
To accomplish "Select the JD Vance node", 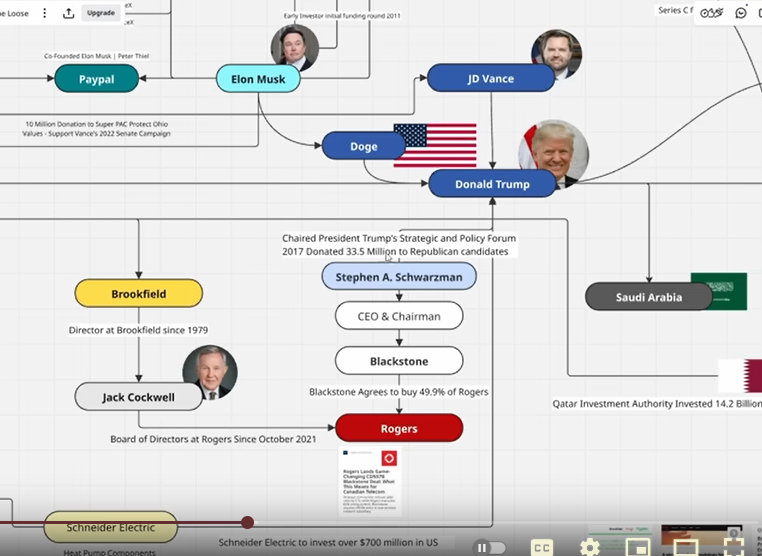I will [491, 78].
